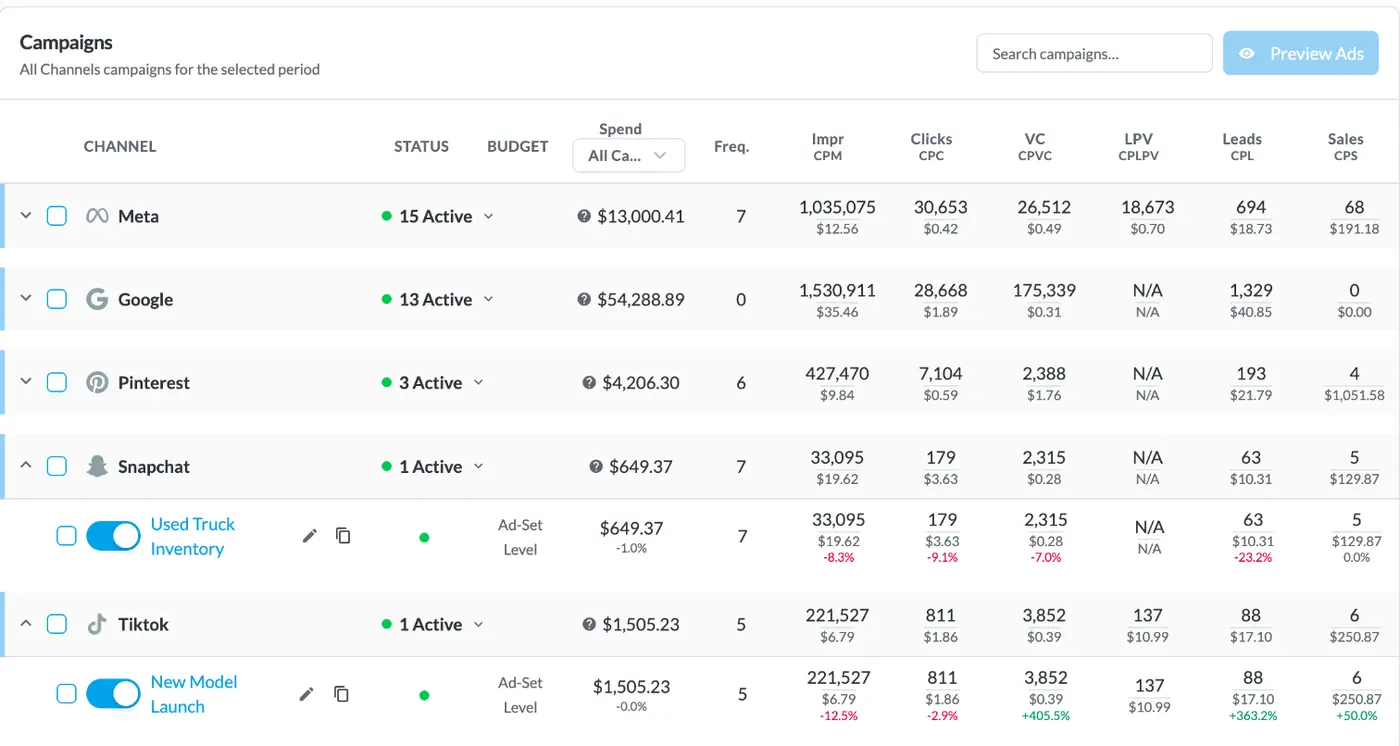Expand the Meta channel row
This screenshot has height=746, width=1400.
tap(26, 216)
